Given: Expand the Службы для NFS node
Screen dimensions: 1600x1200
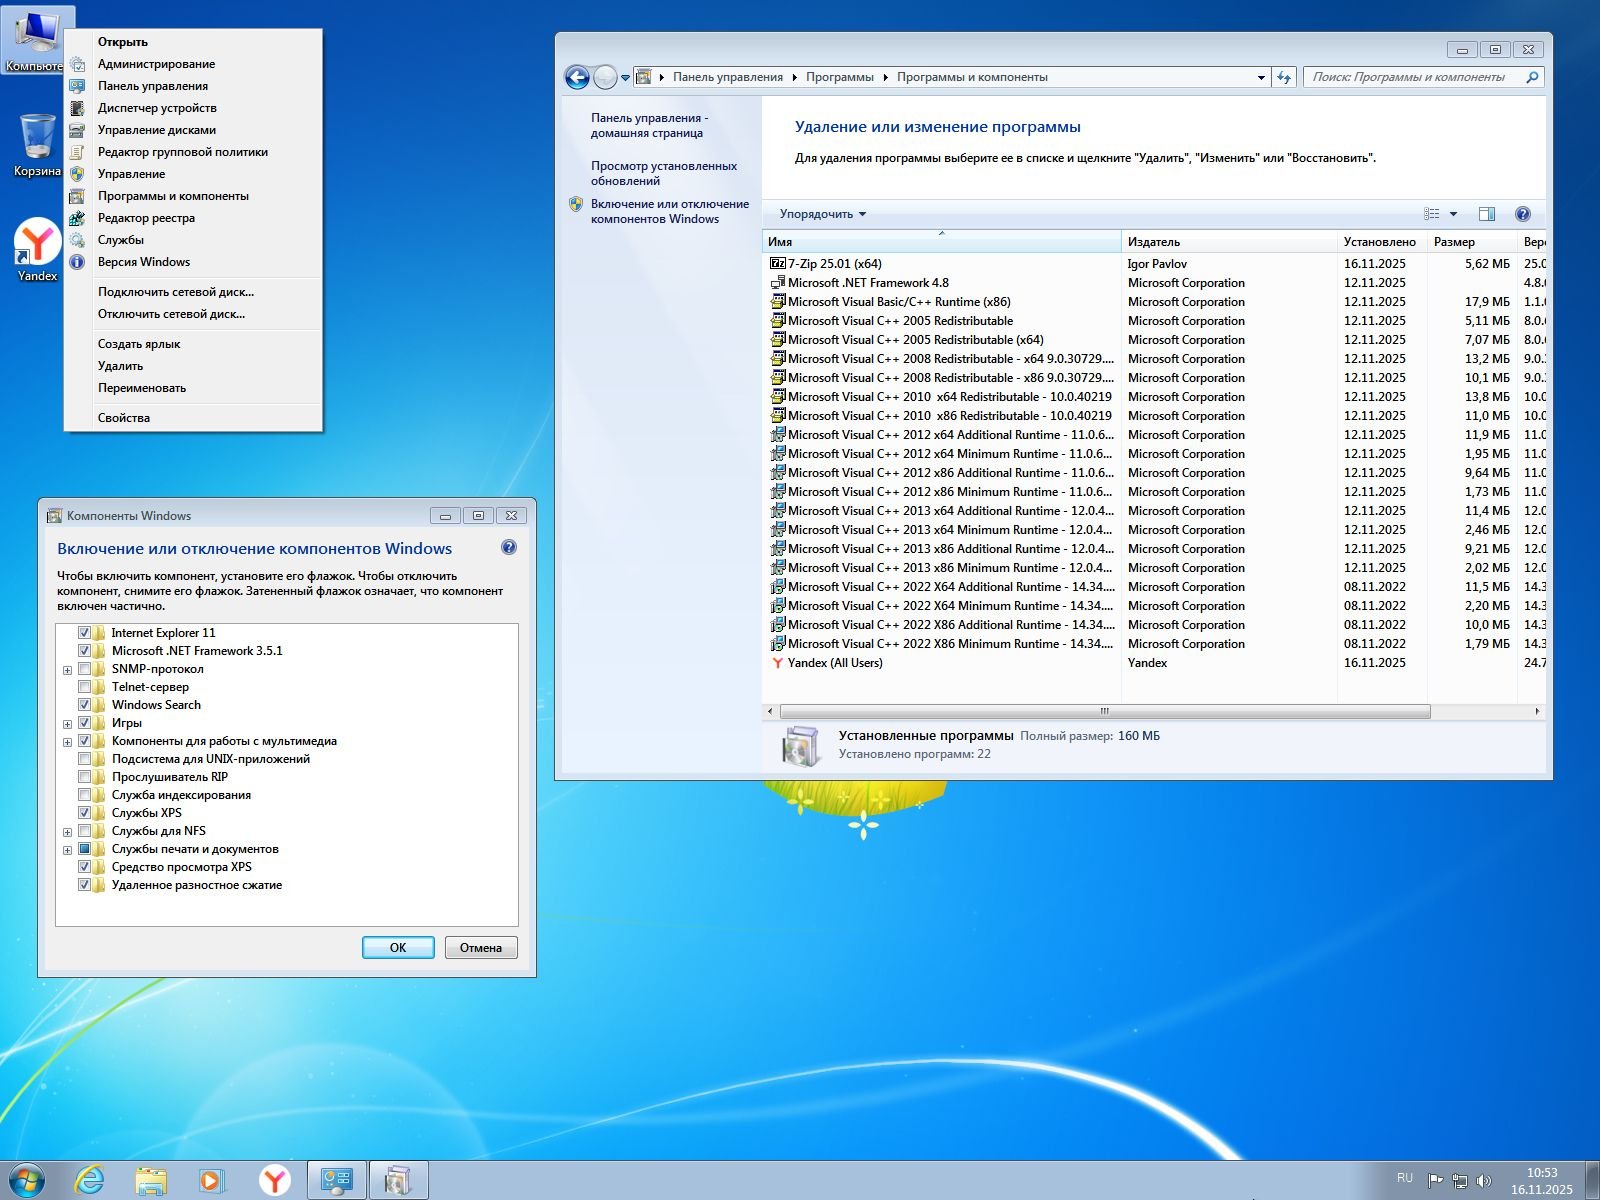Looking at the screenshot, I should pos(67,832).
